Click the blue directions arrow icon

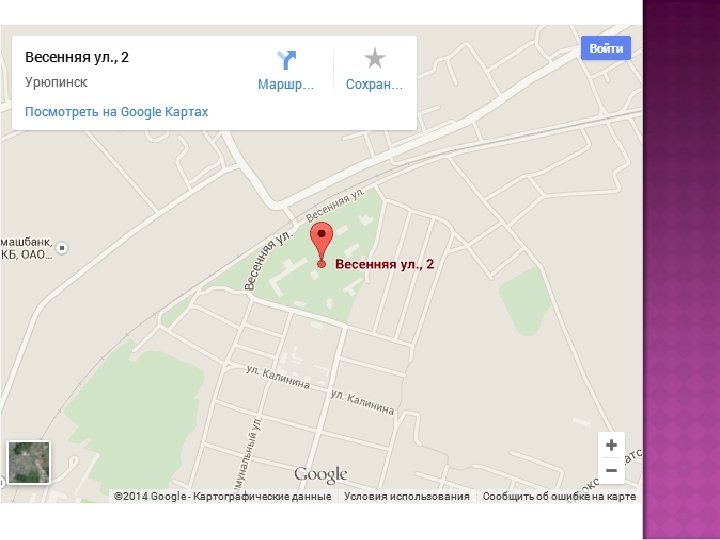pos(287,60)
